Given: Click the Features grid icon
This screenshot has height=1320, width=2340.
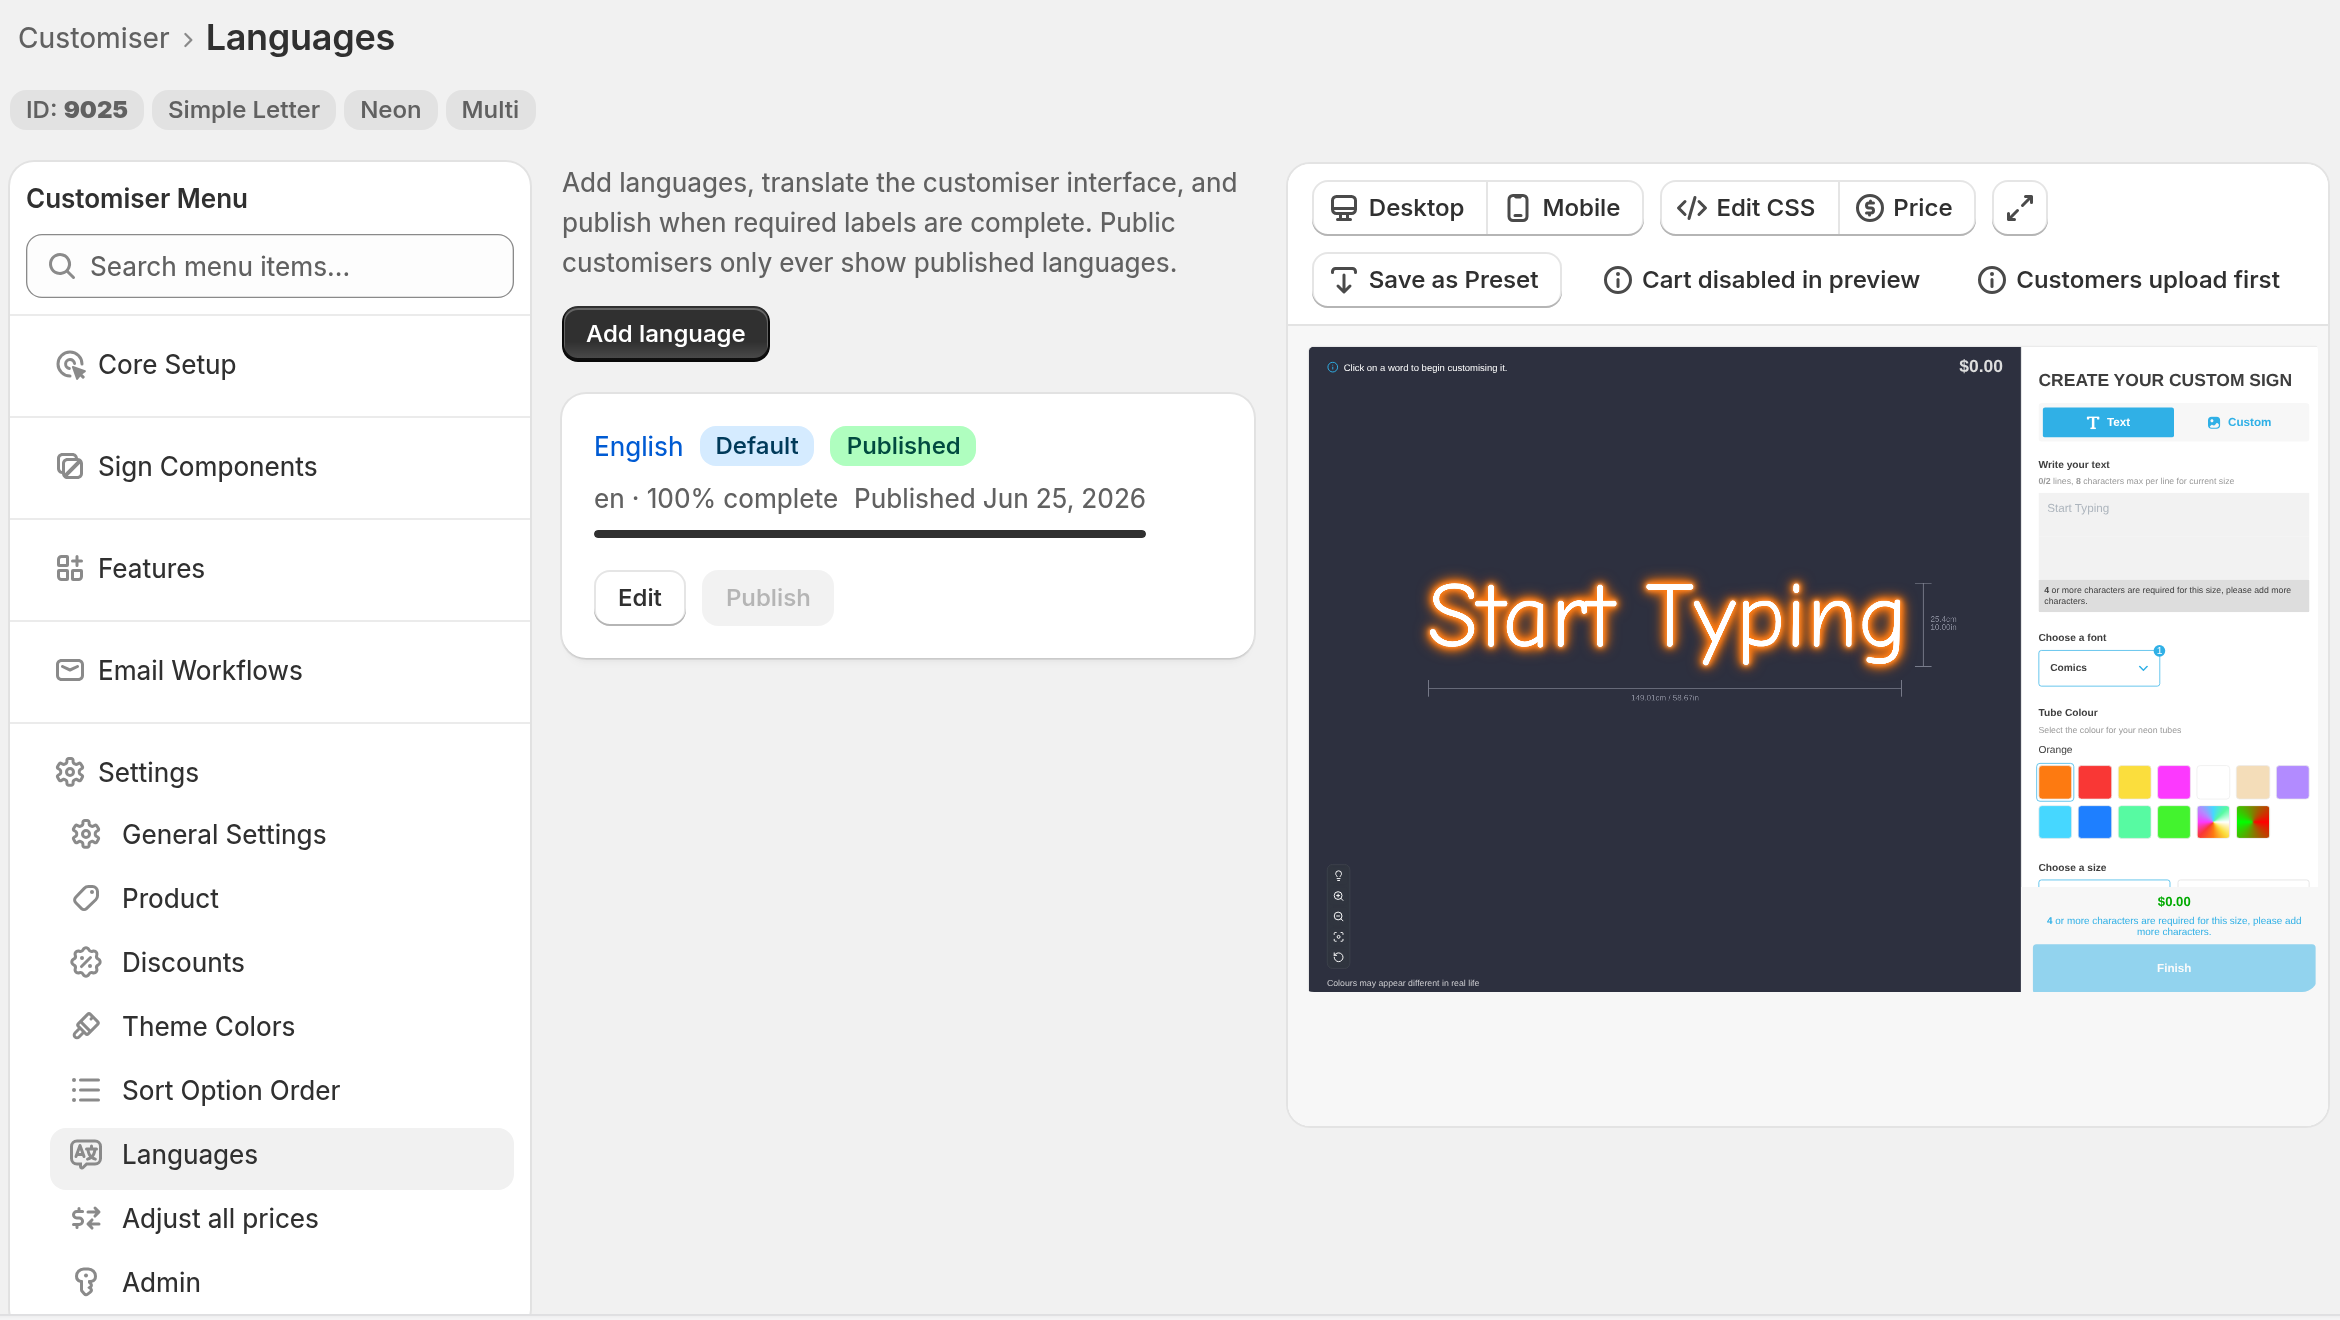Looking at the screenshot, I should pos(70,569).
